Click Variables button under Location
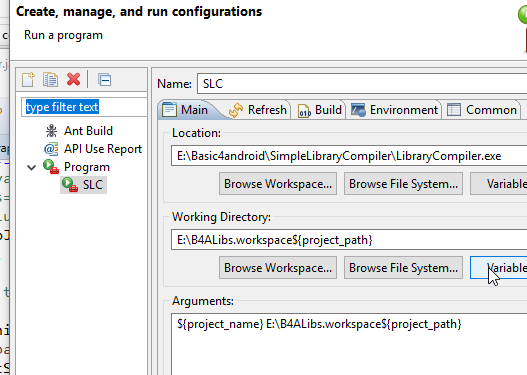The image size is (527, 375). pos(498,184)
